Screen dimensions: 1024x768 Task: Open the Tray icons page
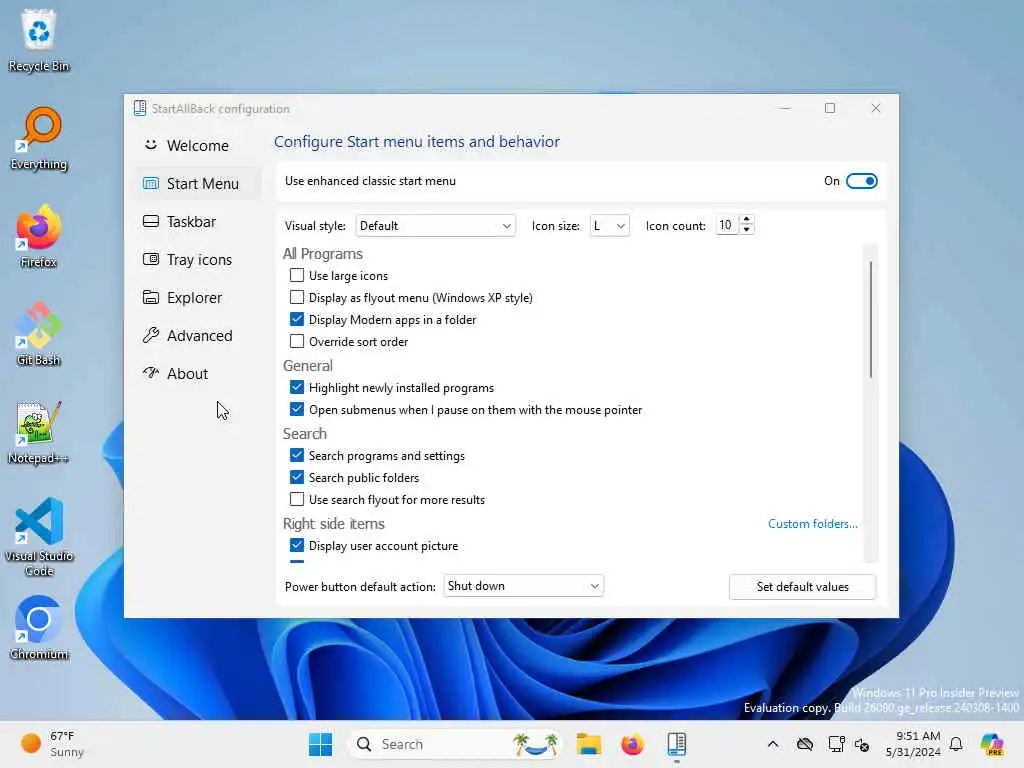point(198,259)
